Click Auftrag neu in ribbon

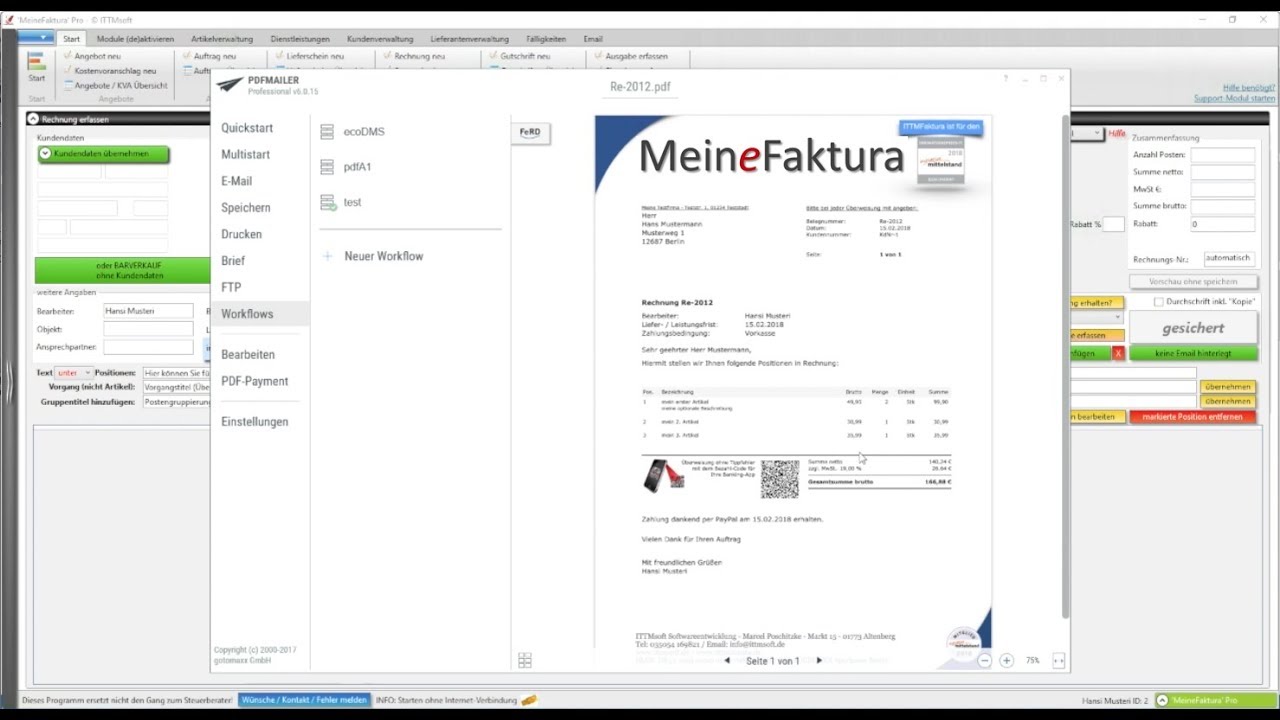(x=210, y=56)
